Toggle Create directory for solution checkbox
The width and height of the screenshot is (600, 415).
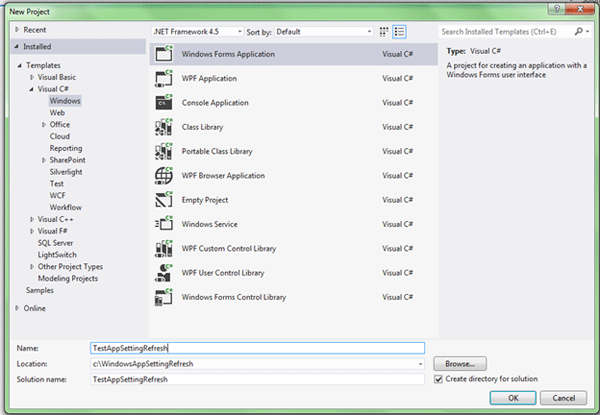tap(439, 379)
